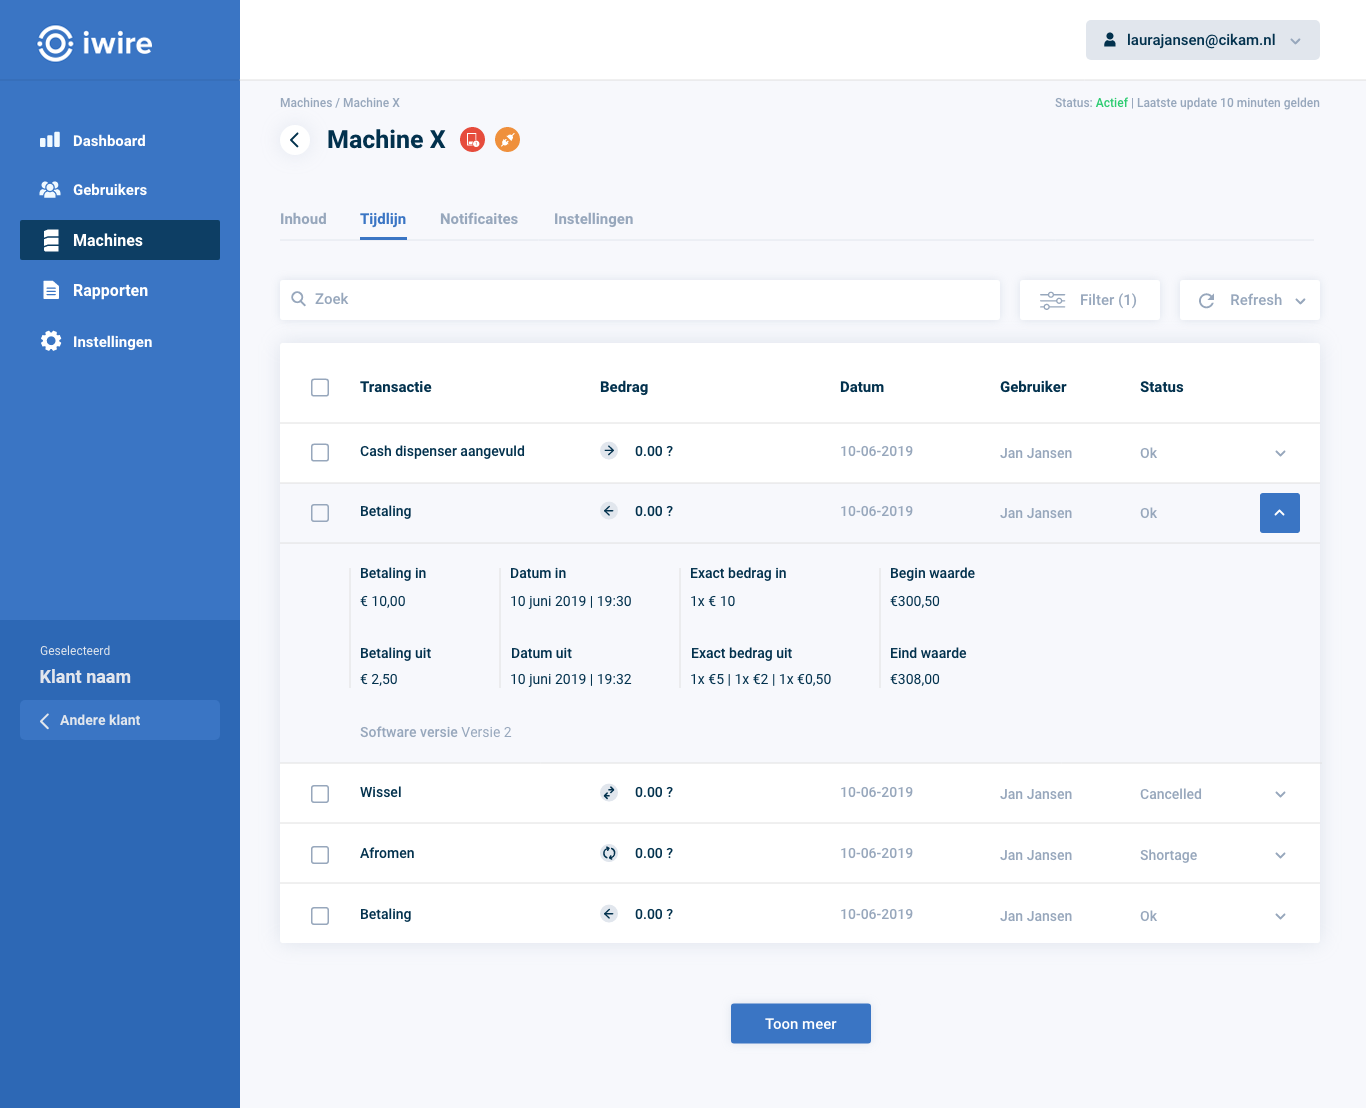Click the Gebruikers people icon

50,189
